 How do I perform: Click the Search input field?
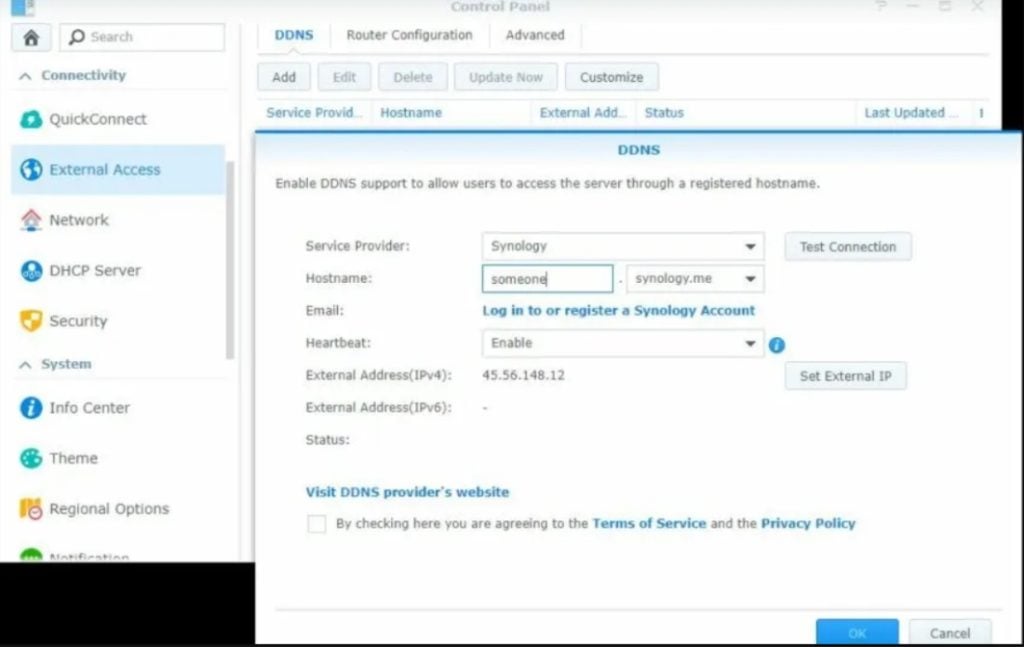142,37
